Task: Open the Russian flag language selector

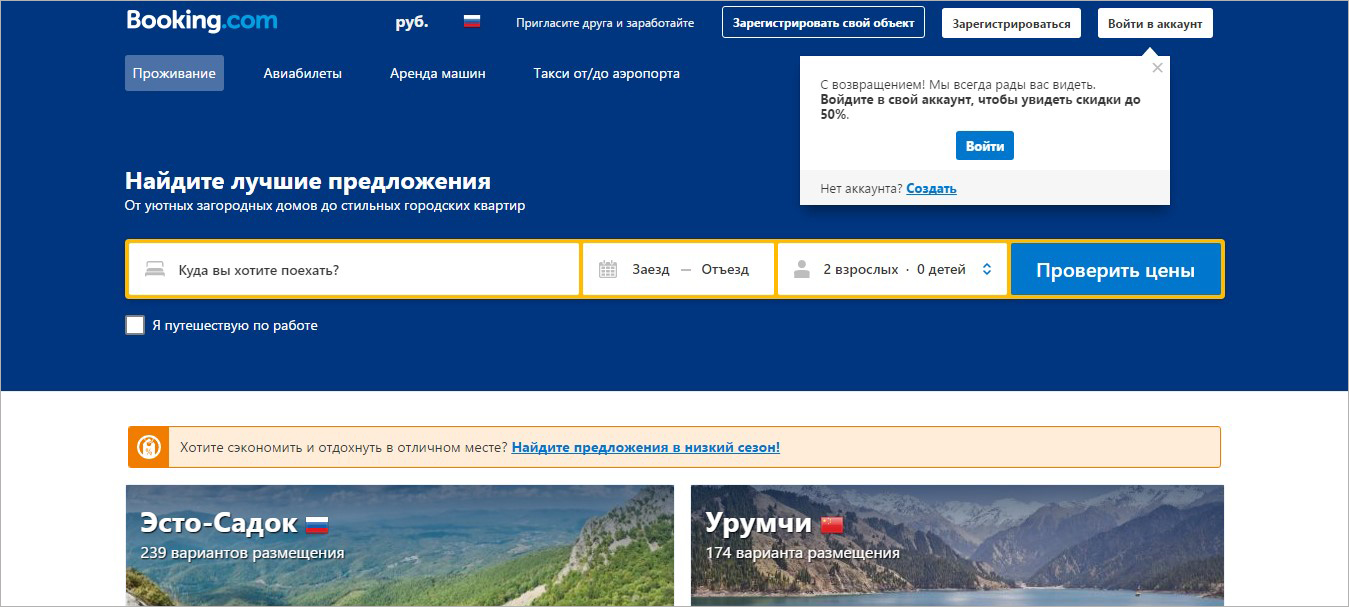Action: click(472, 21)
